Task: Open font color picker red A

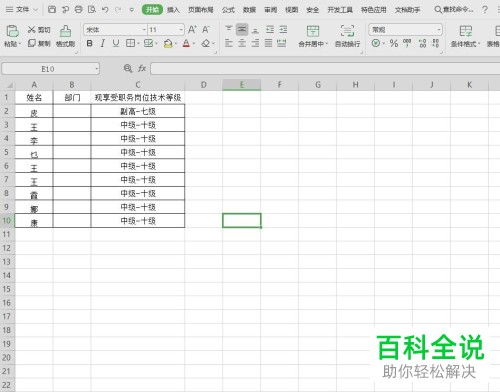Action: point(186,43)
